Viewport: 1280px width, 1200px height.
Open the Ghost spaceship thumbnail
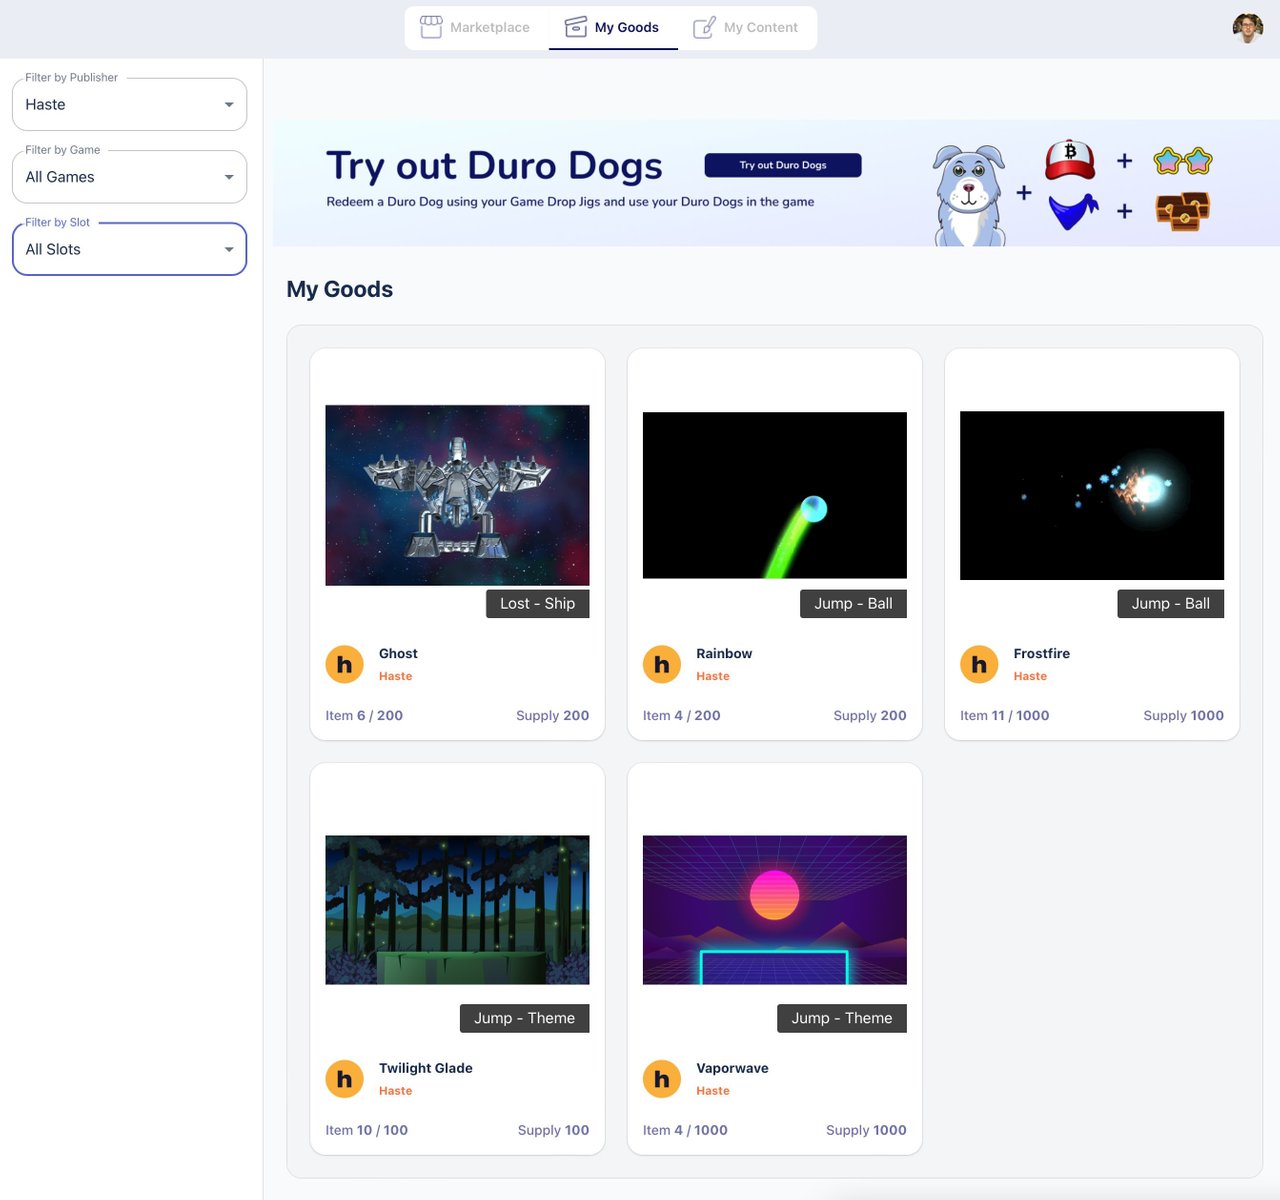click(x=457, y=495)
